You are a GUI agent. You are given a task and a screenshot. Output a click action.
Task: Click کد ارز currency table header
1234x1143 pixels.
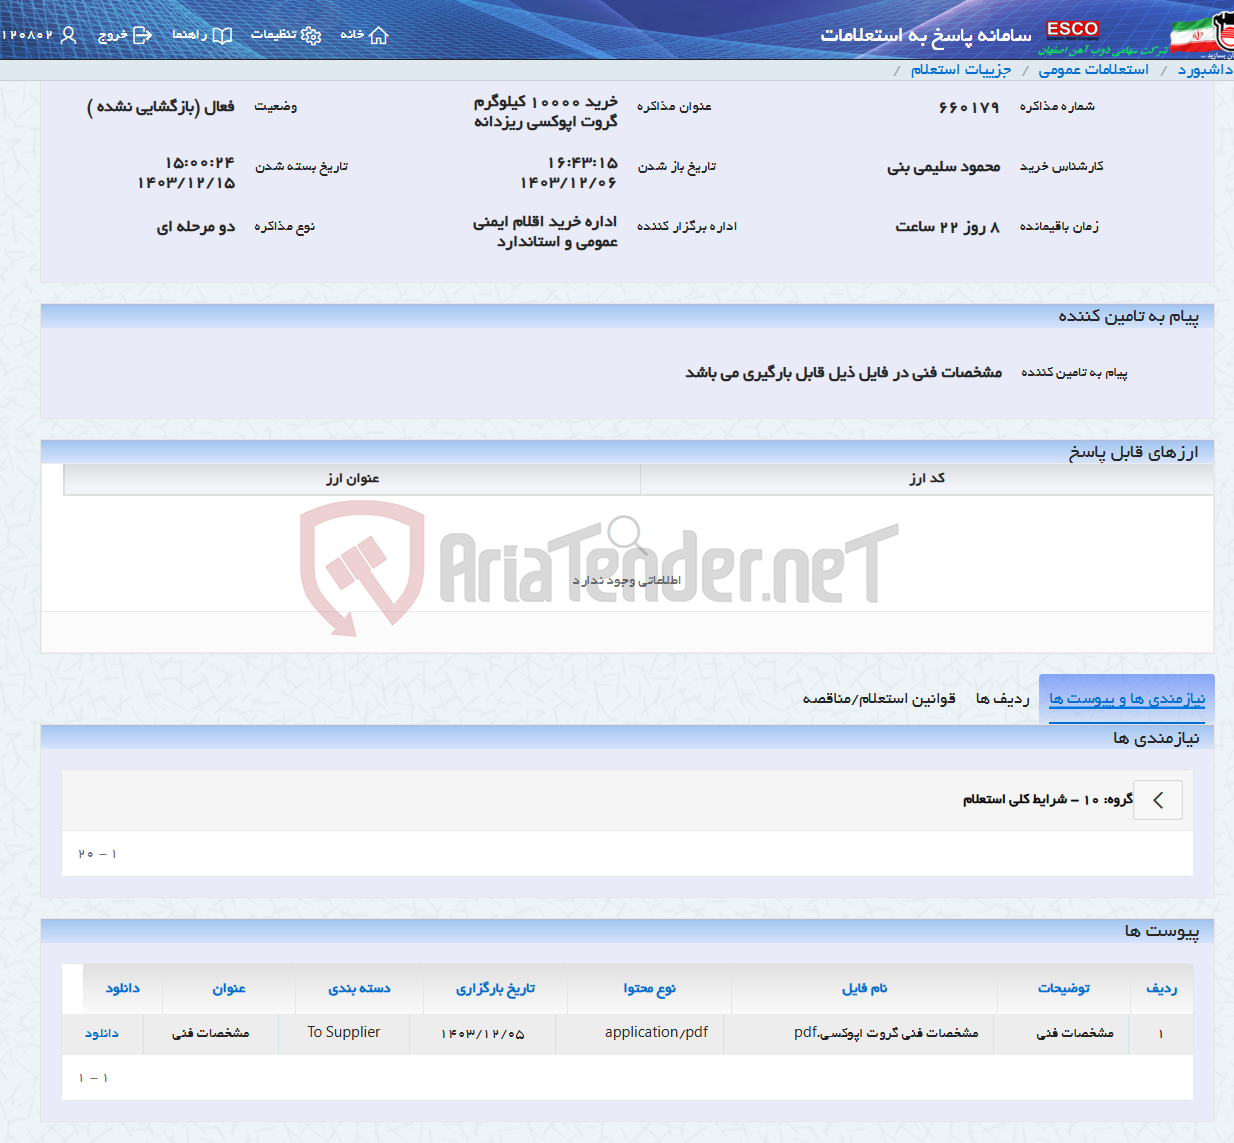point(927,478)
